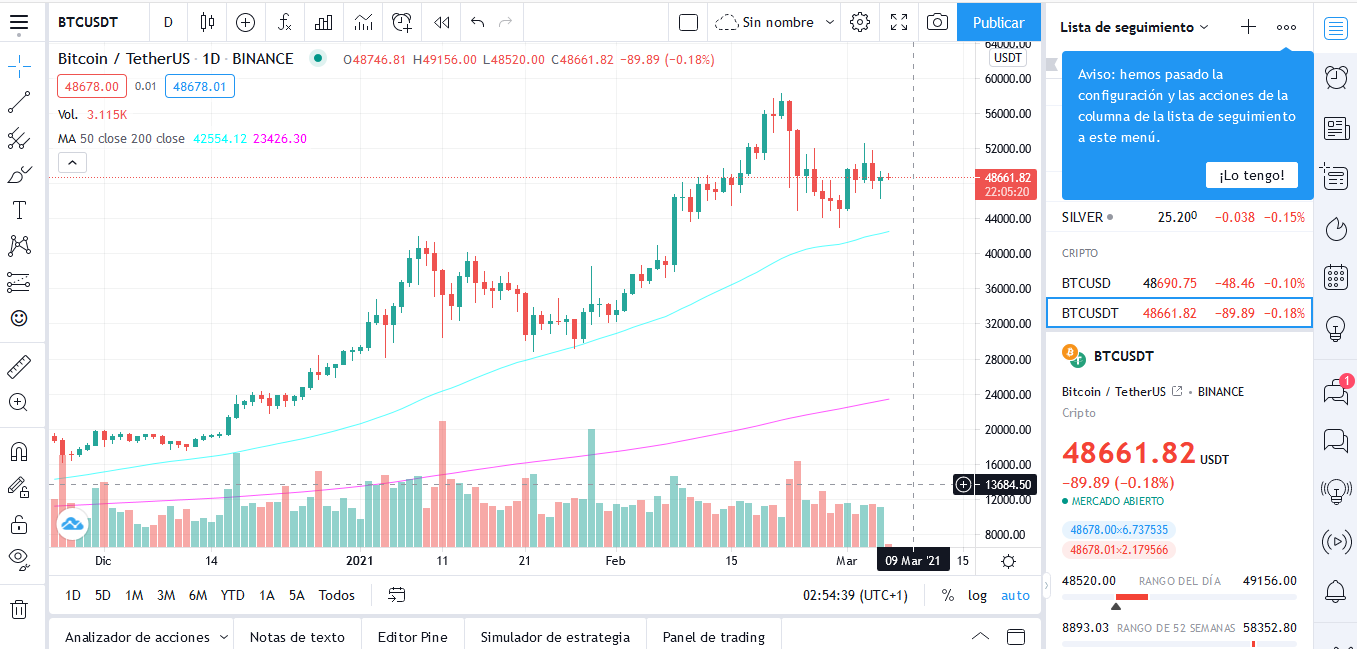The image size is (1357, 649).
Task: Toggle auto scale option
Action: pyautogui.click(x=1015, y=595)
